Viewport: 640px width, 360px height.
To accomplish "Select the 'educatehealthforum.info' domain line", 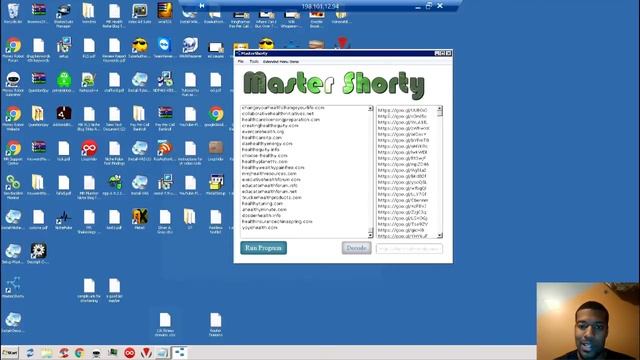I will coord(269,186).
